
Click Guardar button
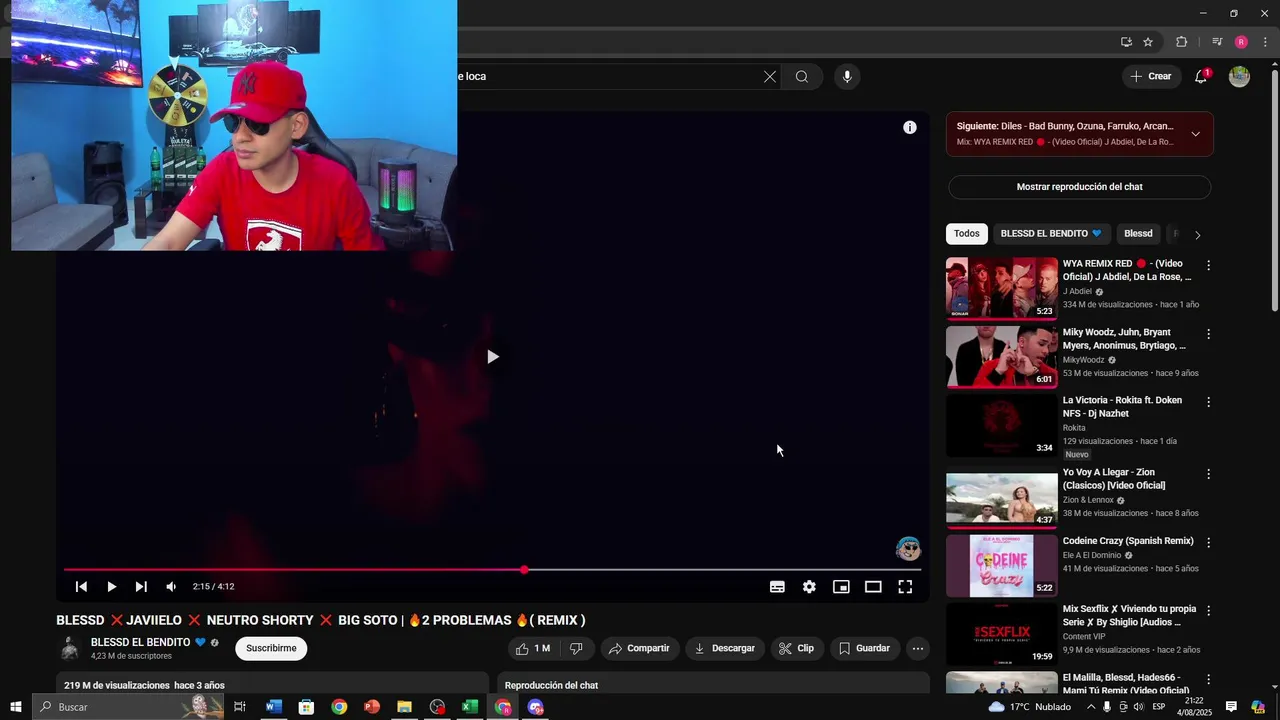865,648
